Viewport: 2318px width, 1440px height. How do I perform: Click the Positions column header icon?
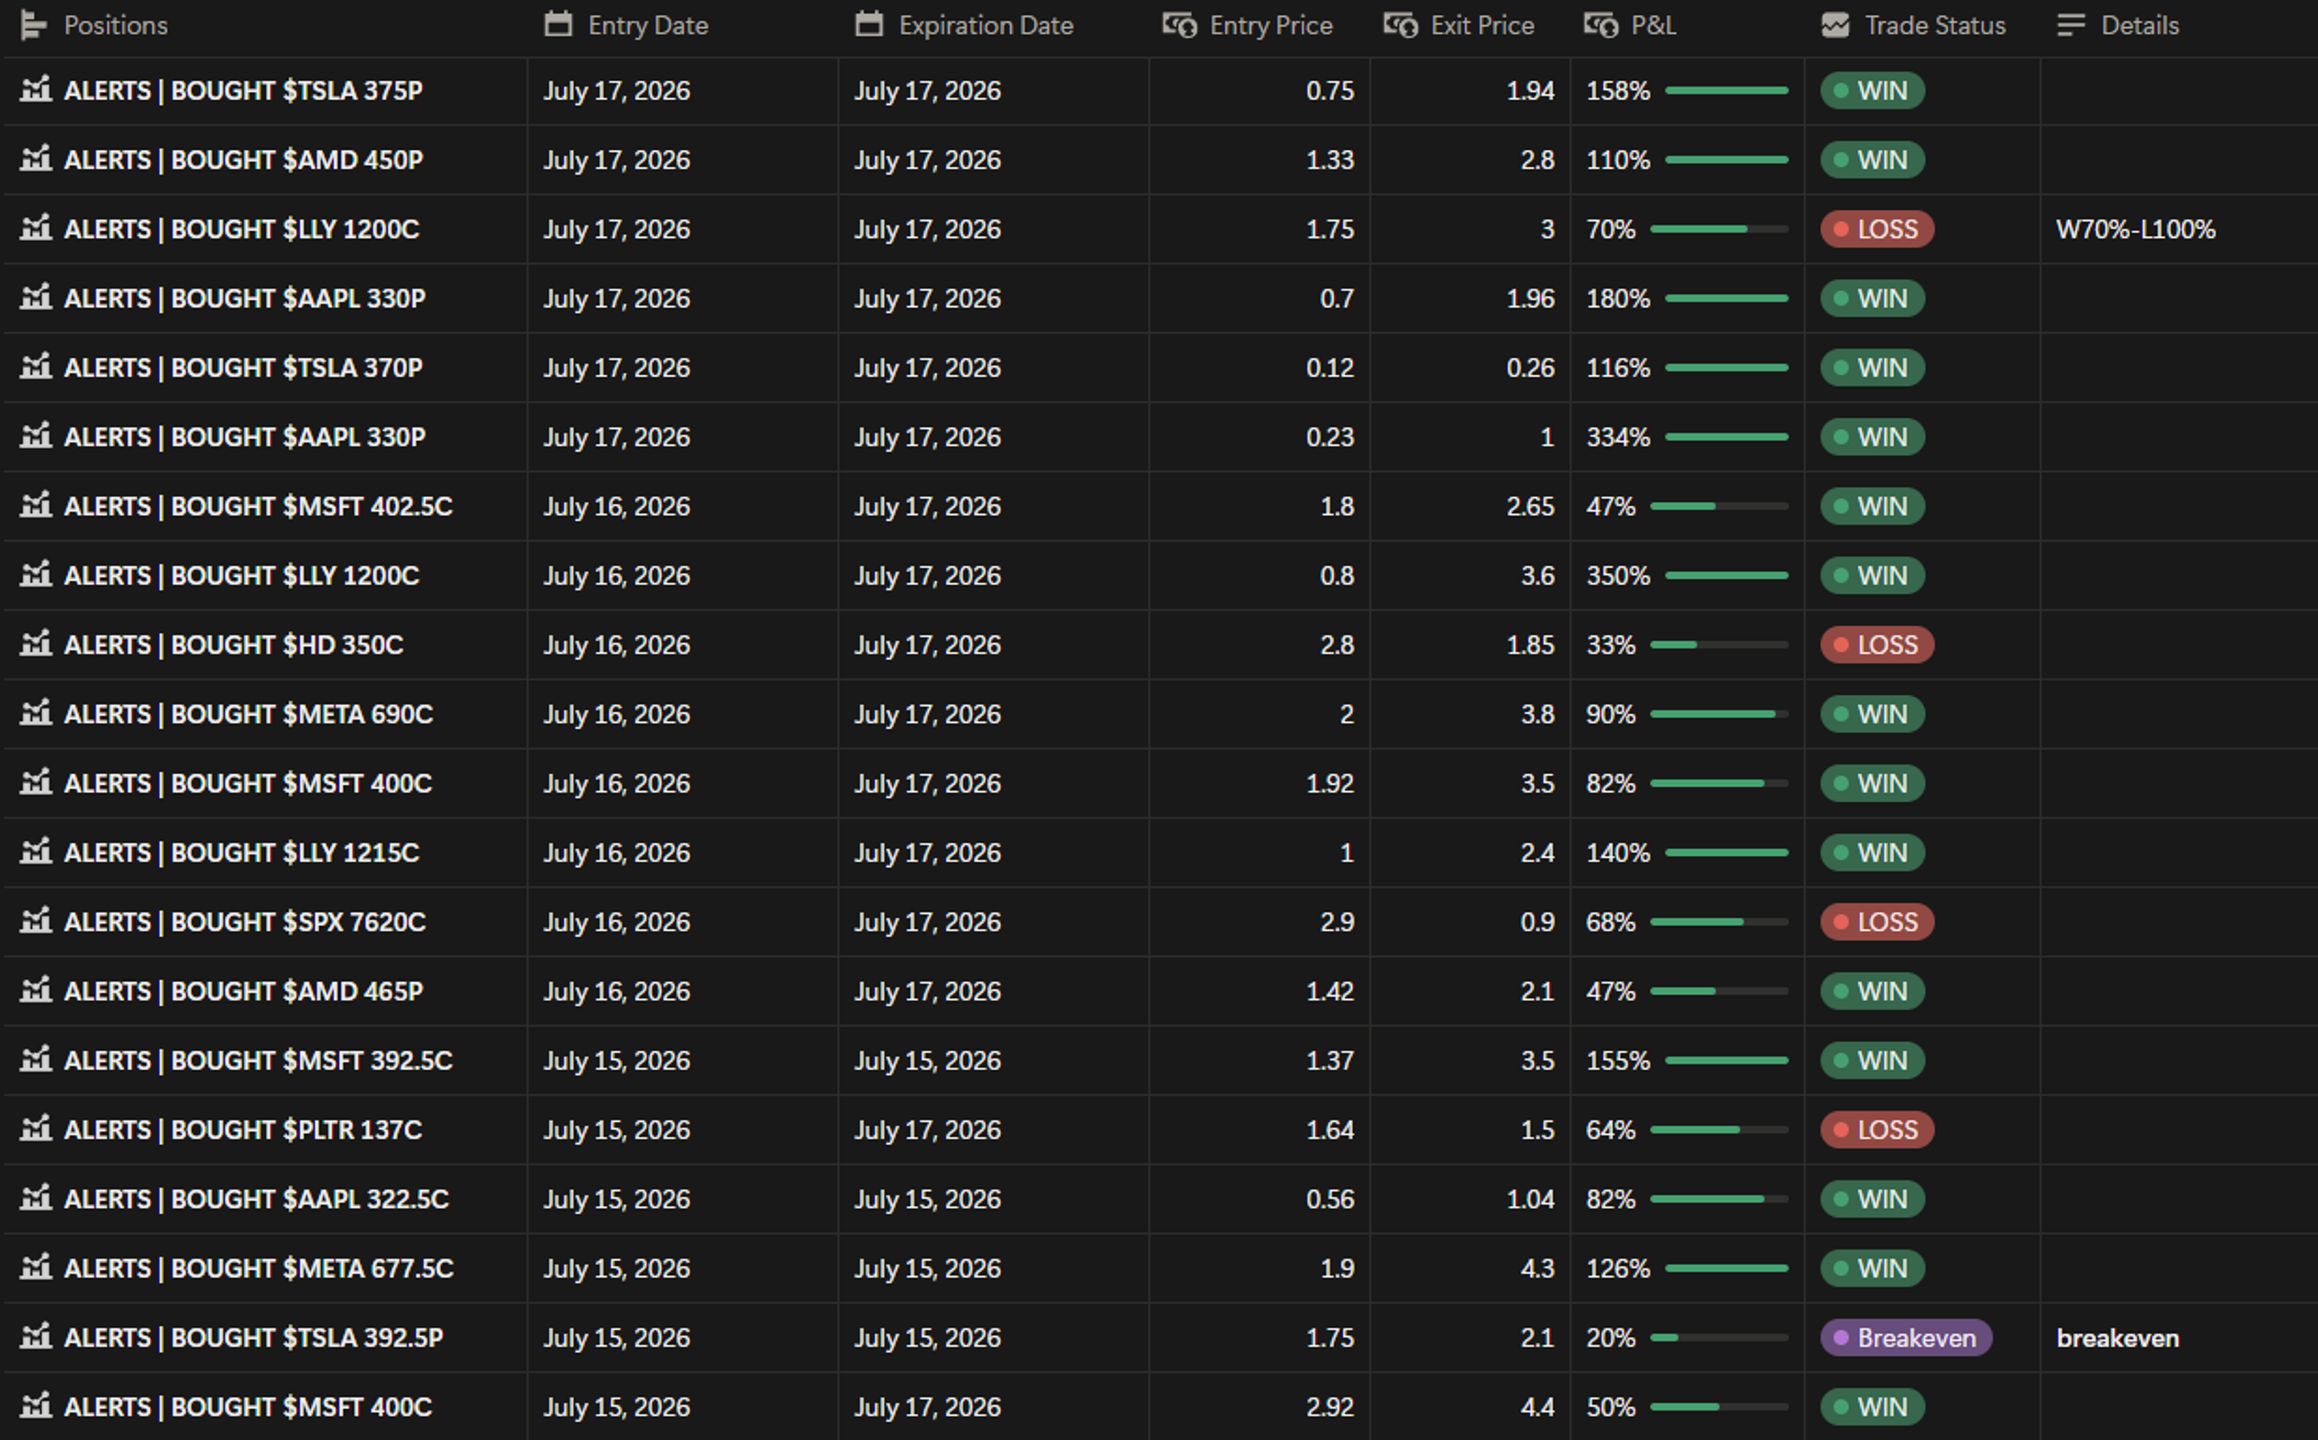pyautogui.click(x=34, y=25)
